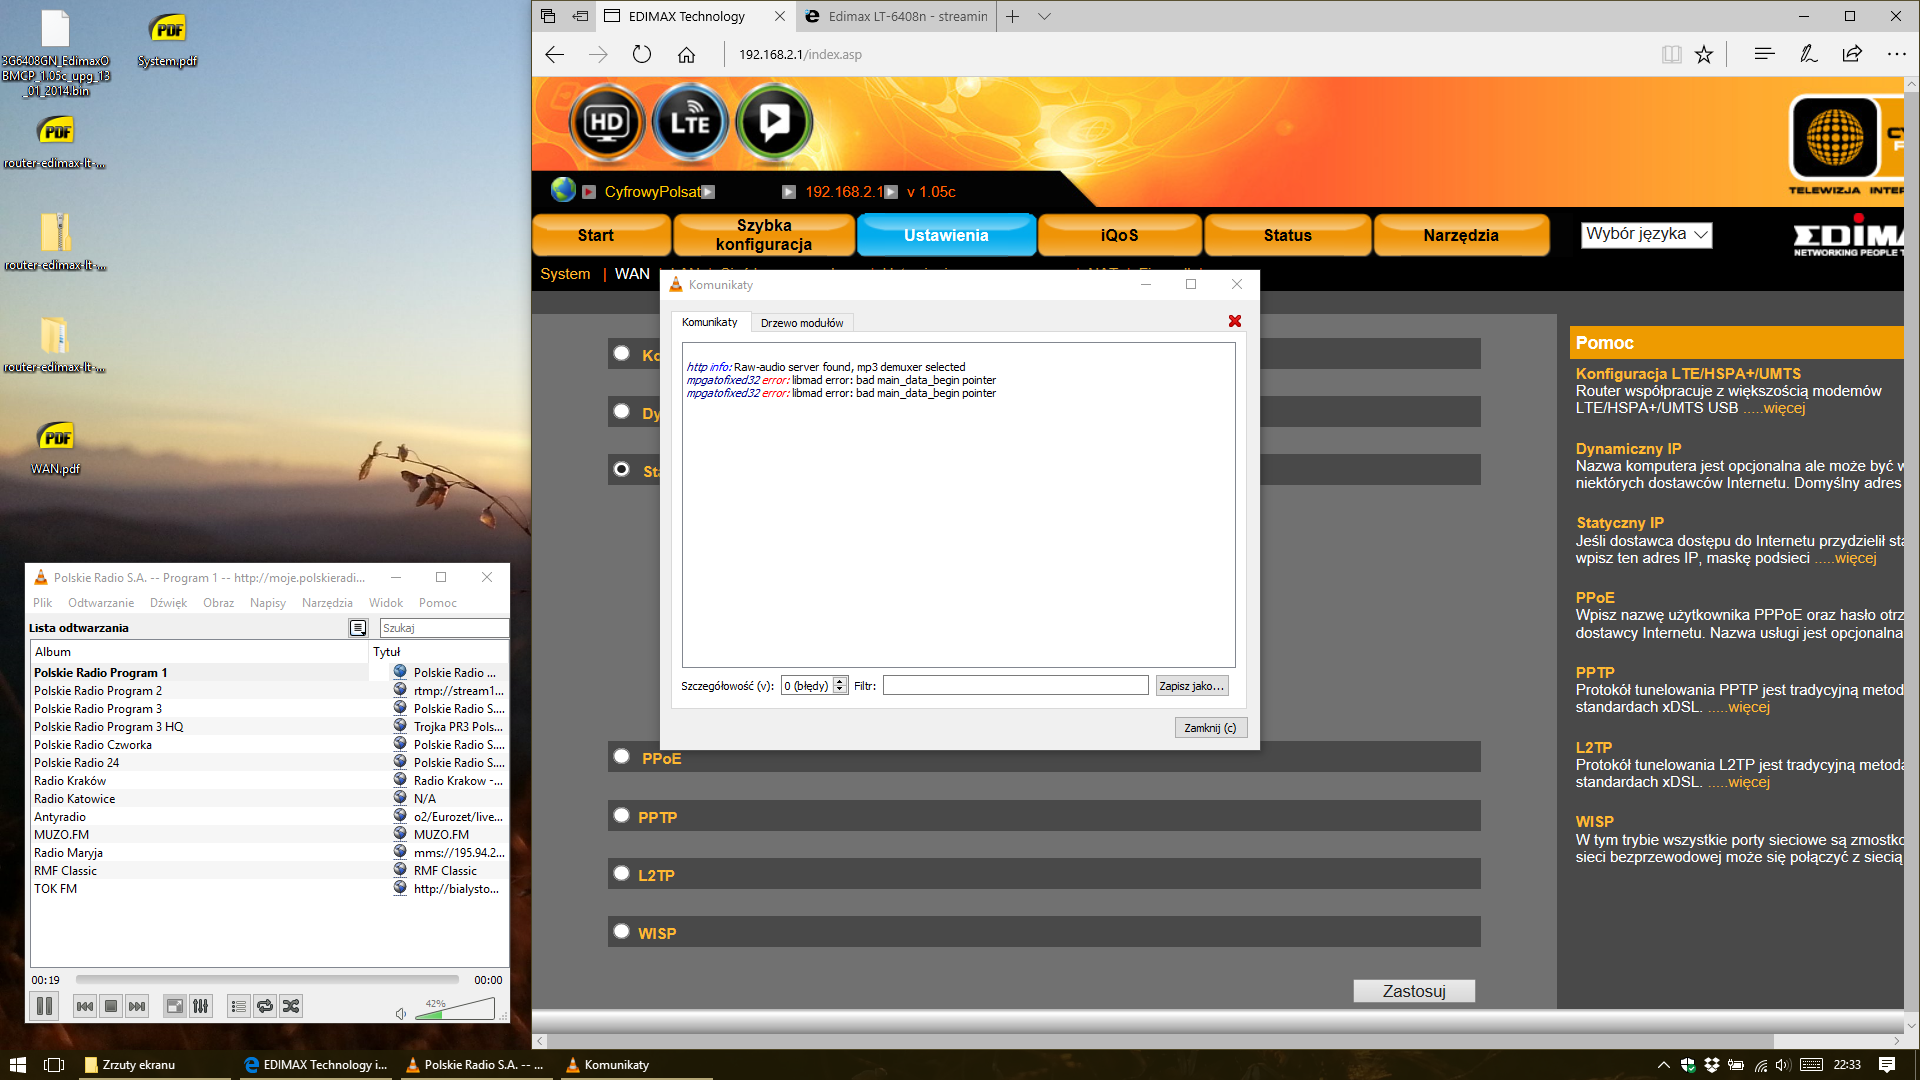Click the play icon in the banner
This screenshot has height=1080, width=1920.
point(773,123)
